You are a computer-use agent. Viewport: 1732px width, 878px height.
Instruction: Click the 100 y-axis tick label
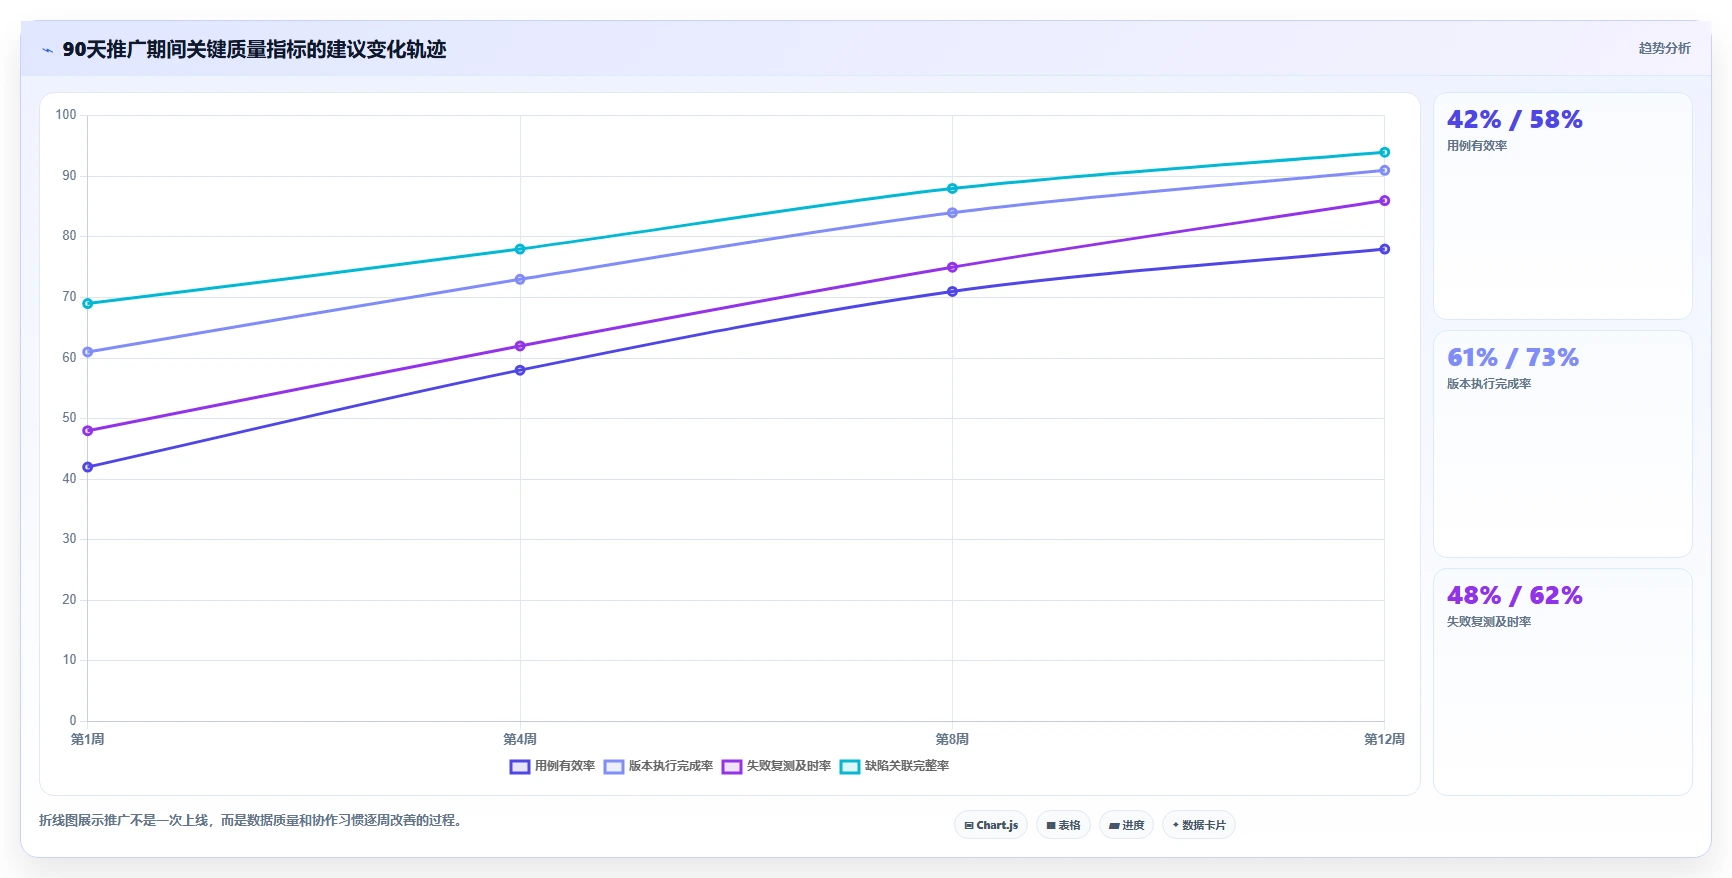coord(66,115)
